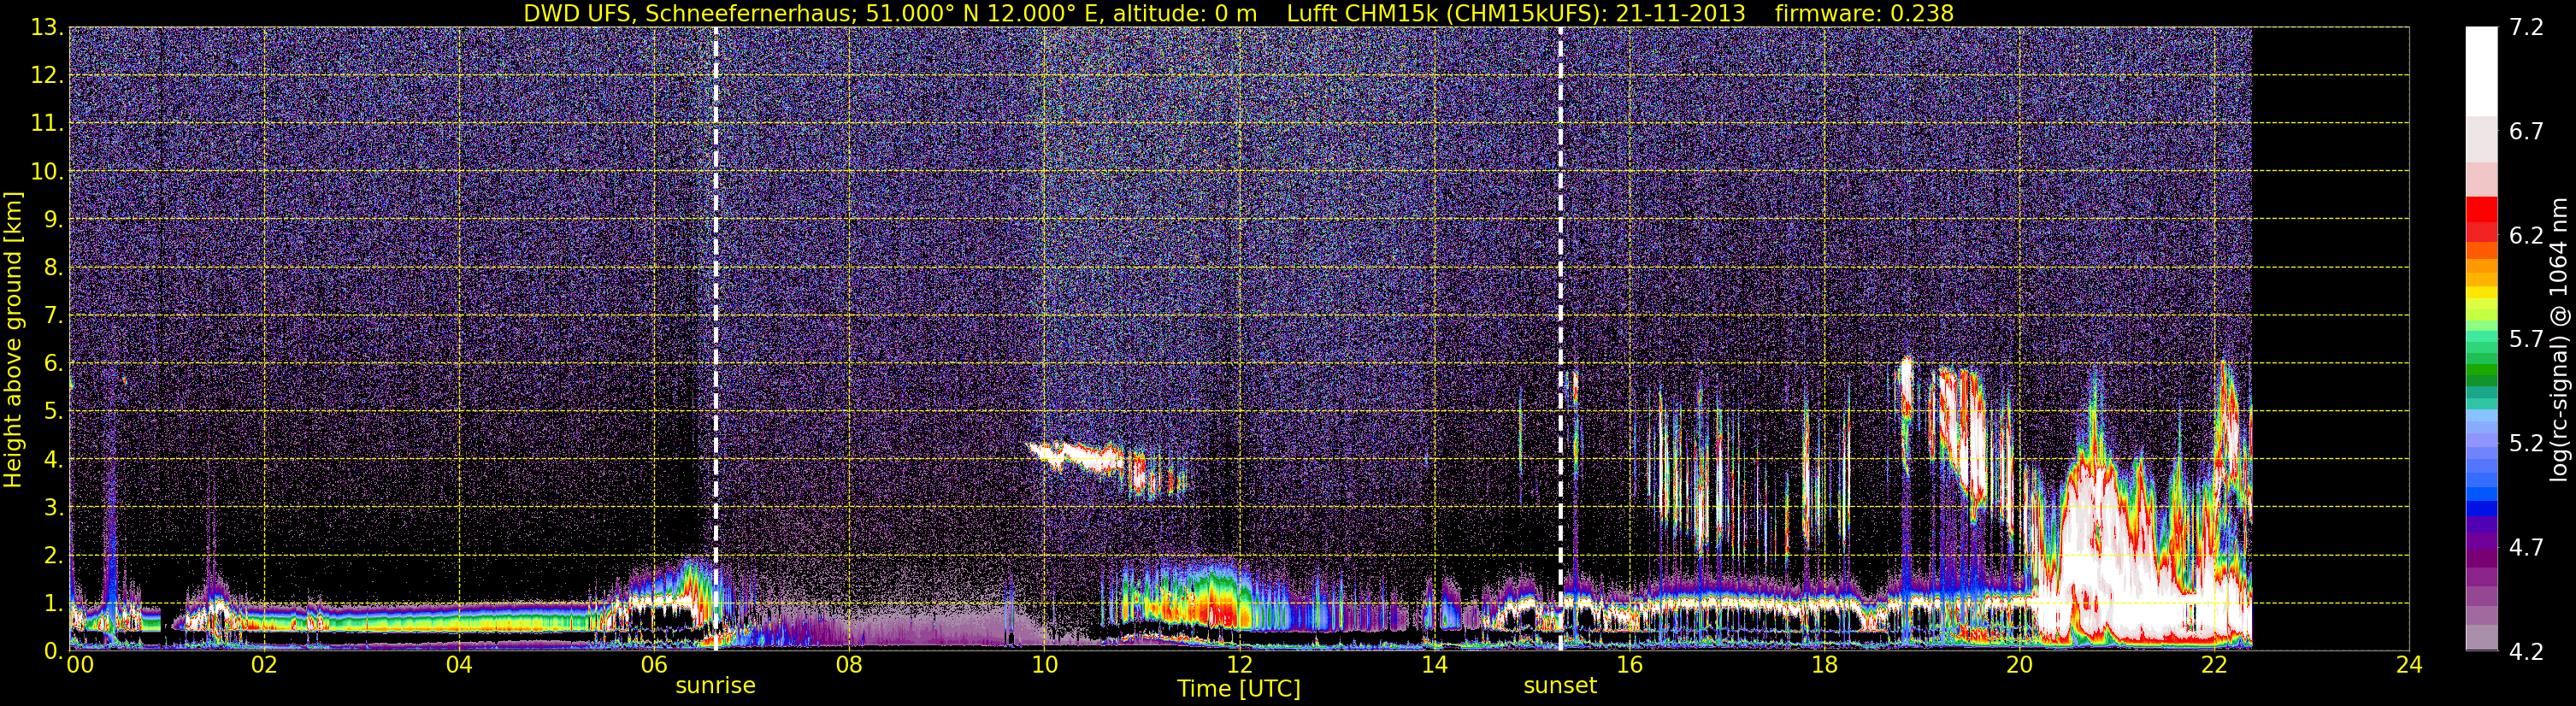
Task: Click the x-axis tick label "00"
Action: [80, 666]
